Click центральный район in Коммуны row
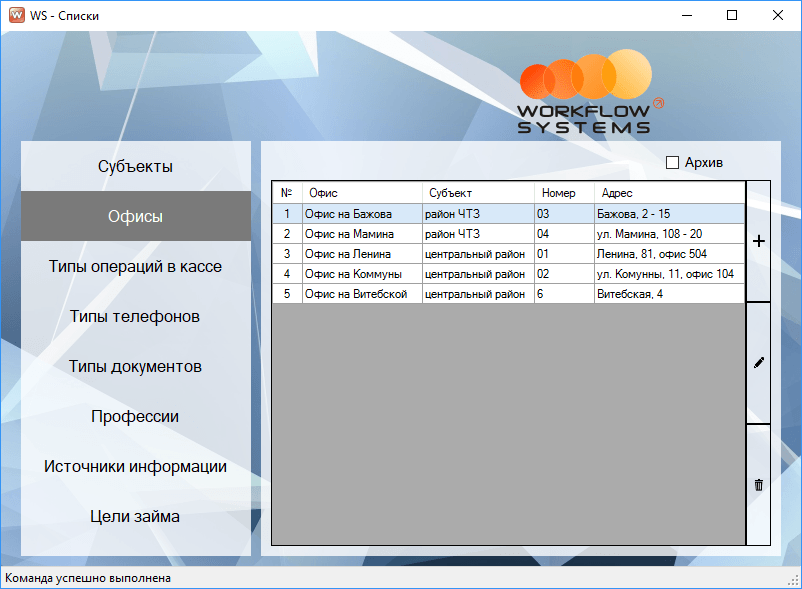Viewport: 802px width, 589px height. (478, 274)
